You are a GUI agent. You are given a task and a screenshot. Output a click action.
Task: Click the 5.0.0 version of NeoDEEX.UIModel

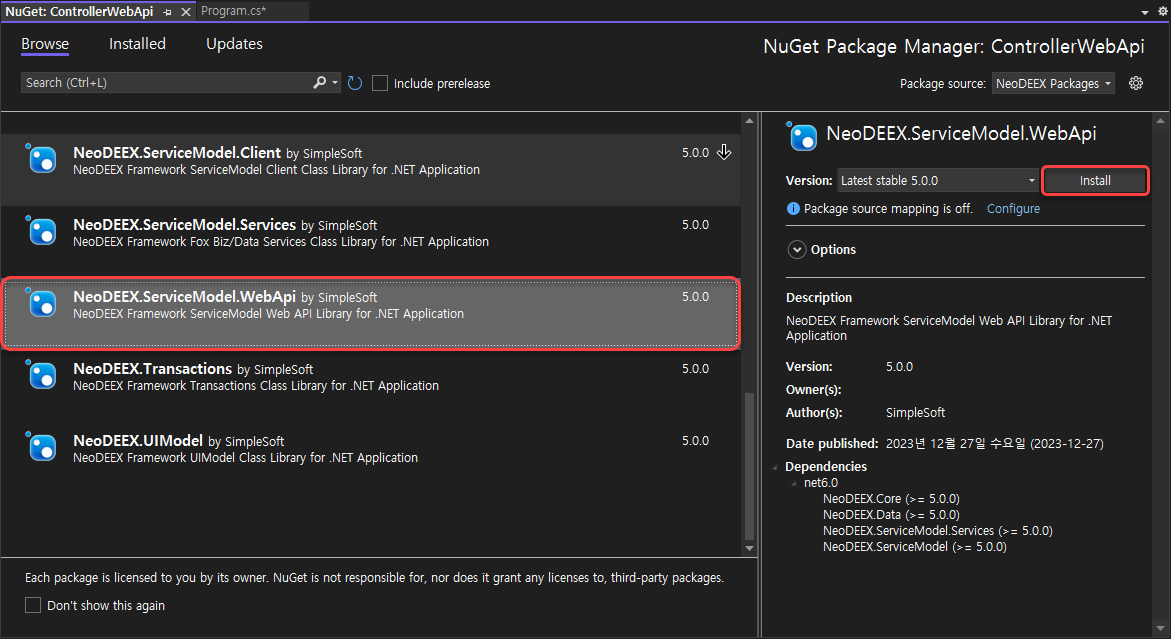tap(695, 440)
